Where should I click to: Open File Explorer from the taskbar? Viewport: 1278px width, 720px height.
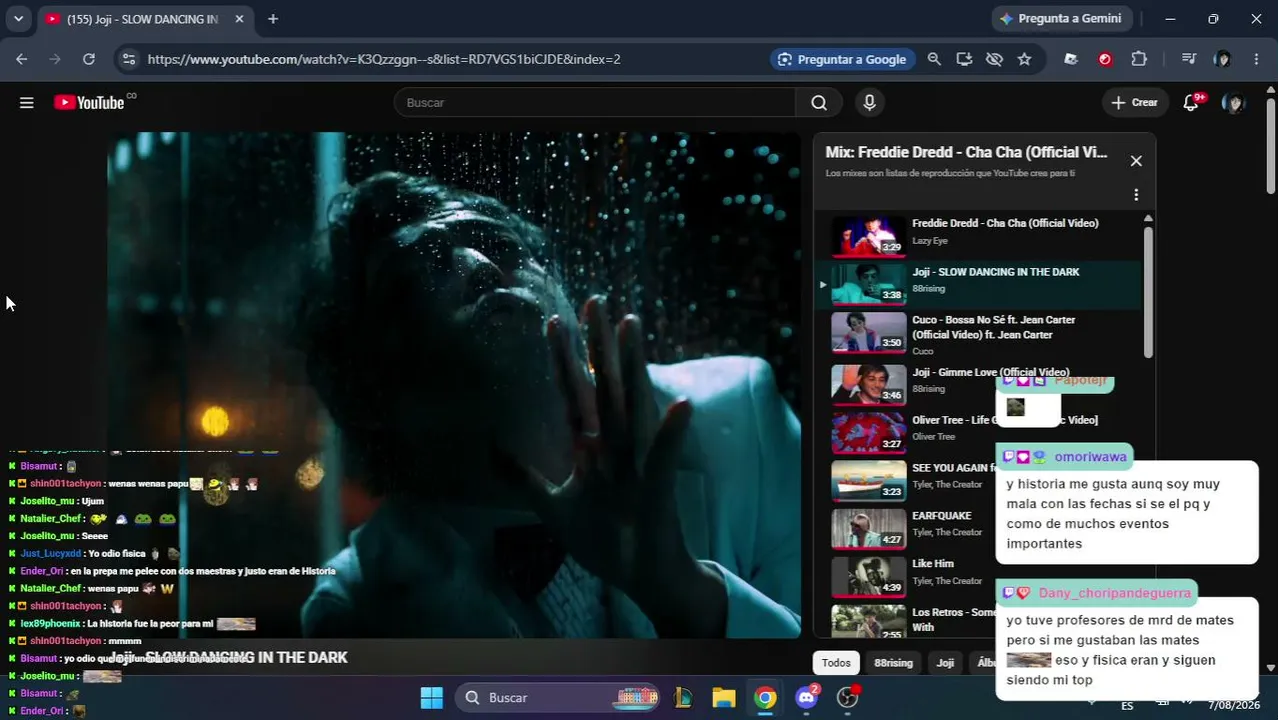[724, 698]
